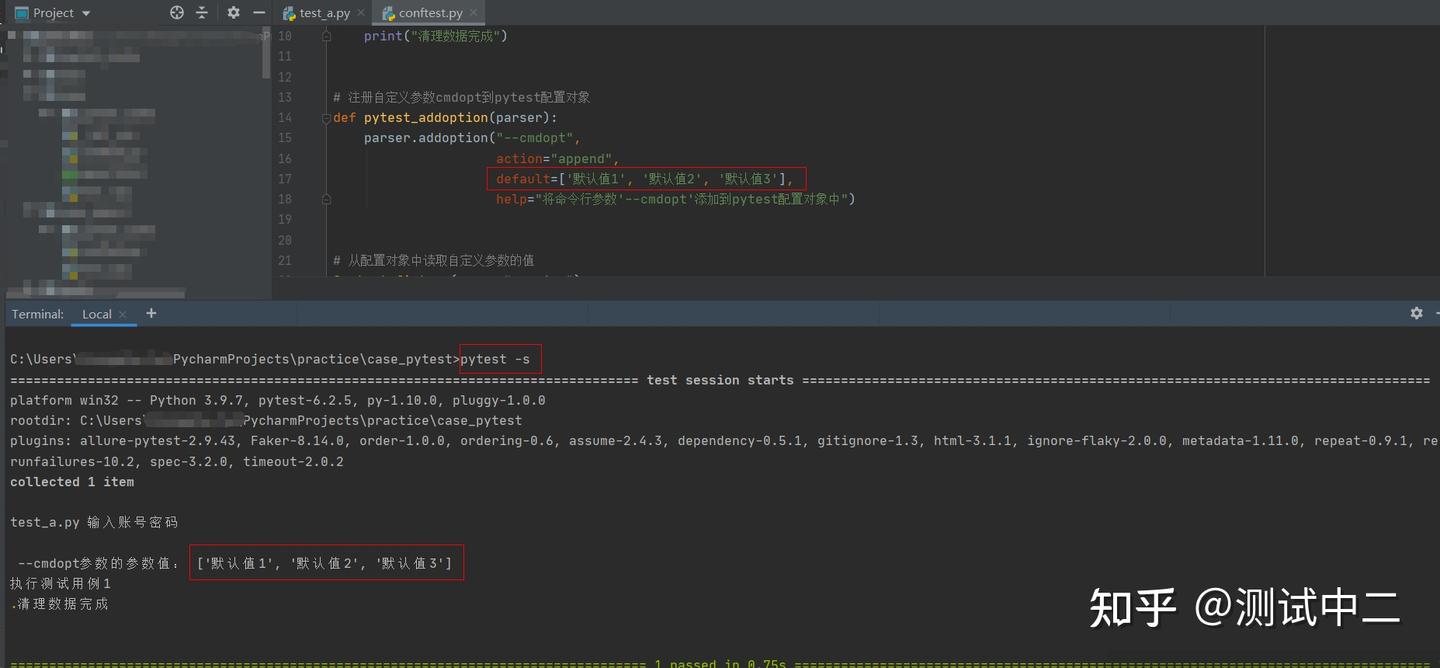Click comment '从配置对象中读取自定义参数的值'

[433, 260]
